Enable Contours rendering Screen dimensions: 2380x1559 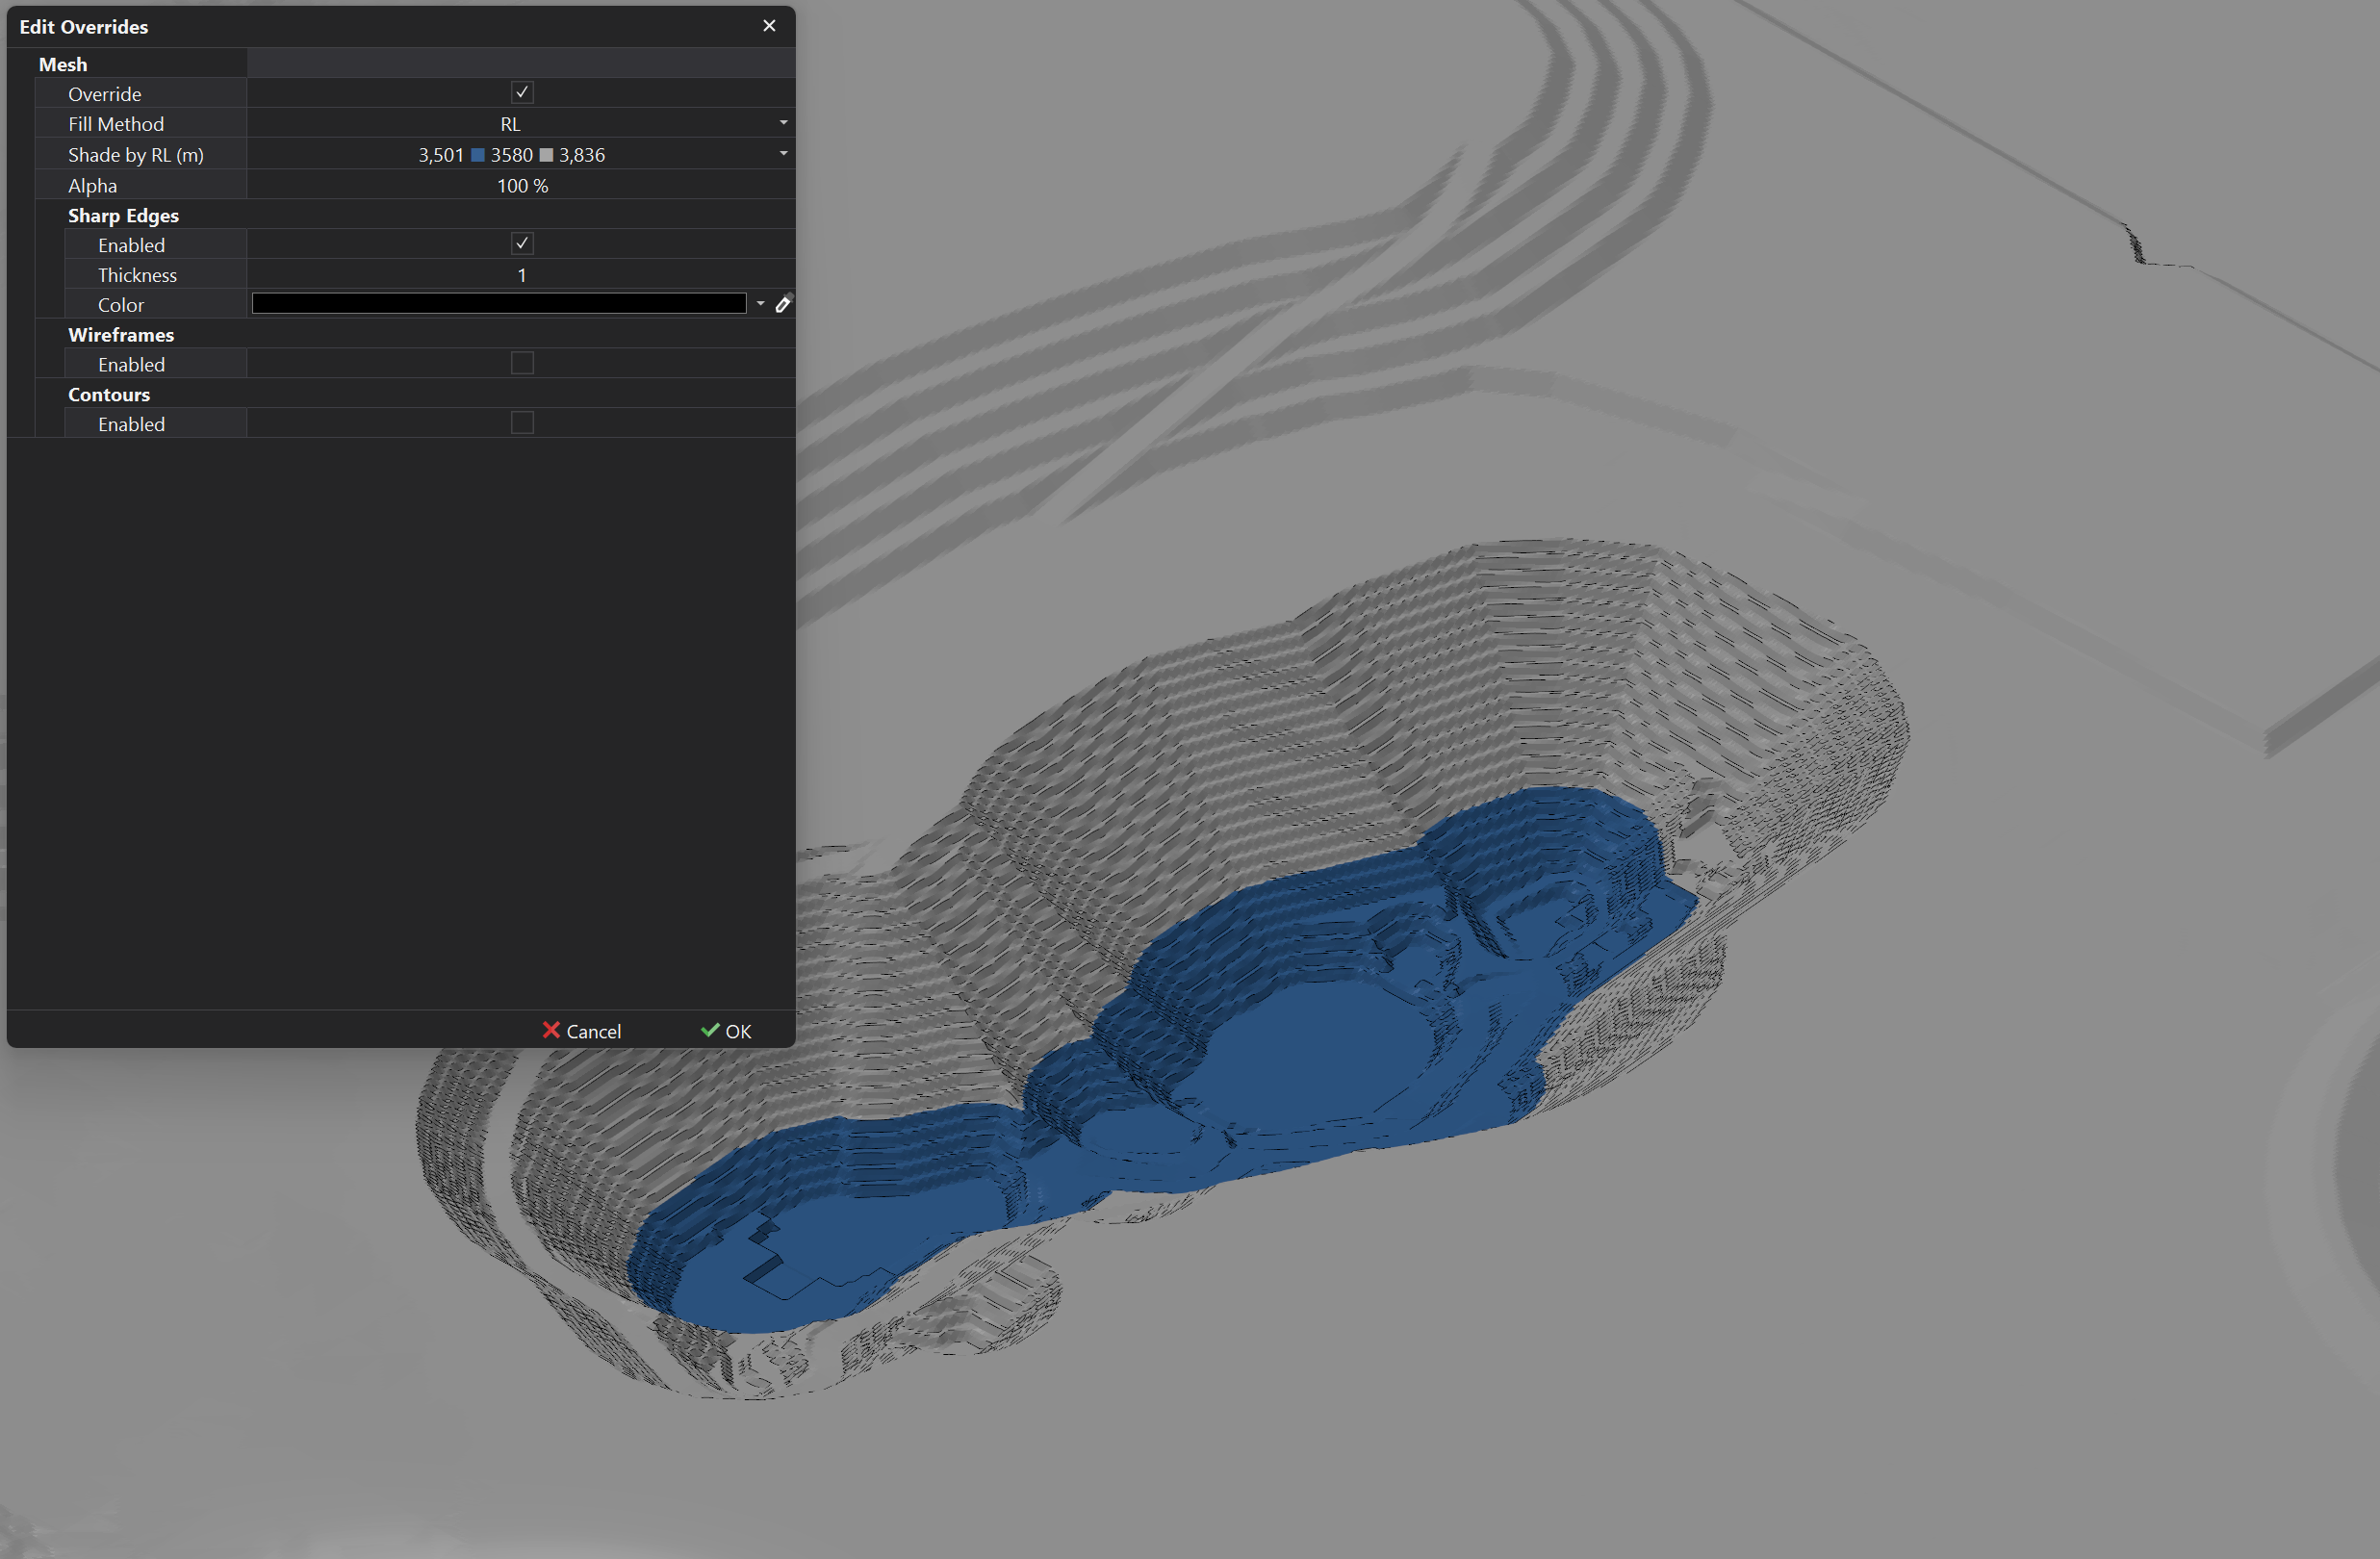(522, 423)
